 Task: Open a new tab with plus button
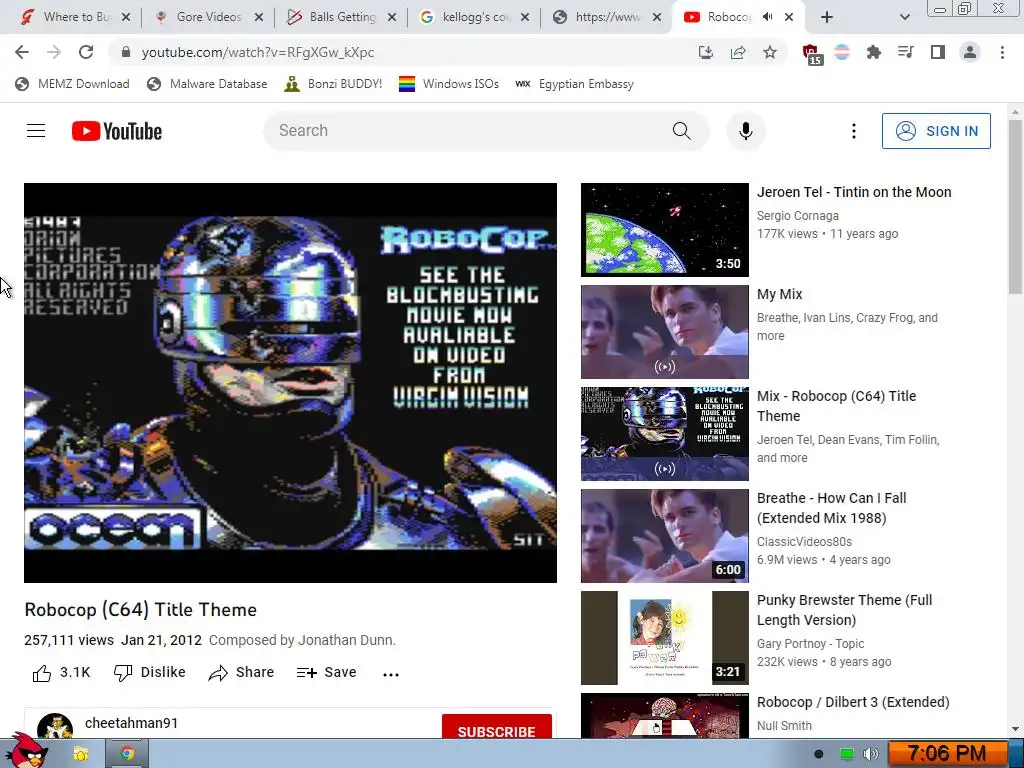(827, 17)
